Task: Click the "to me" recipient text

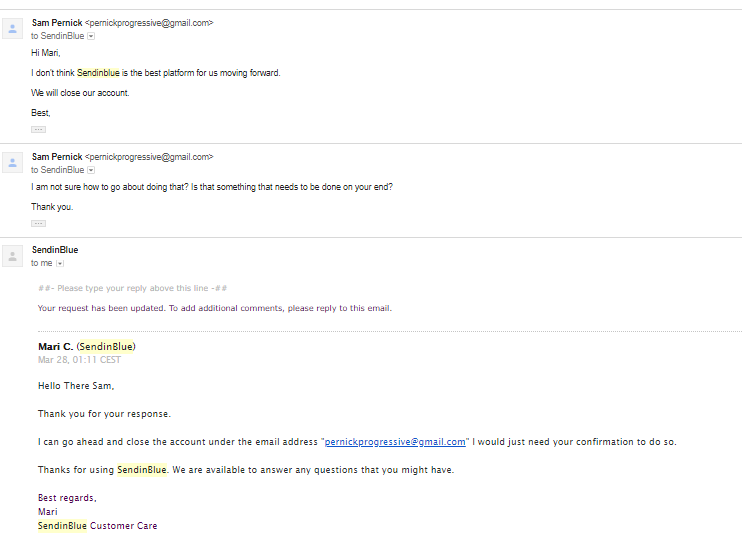Action: click(41, 264)
